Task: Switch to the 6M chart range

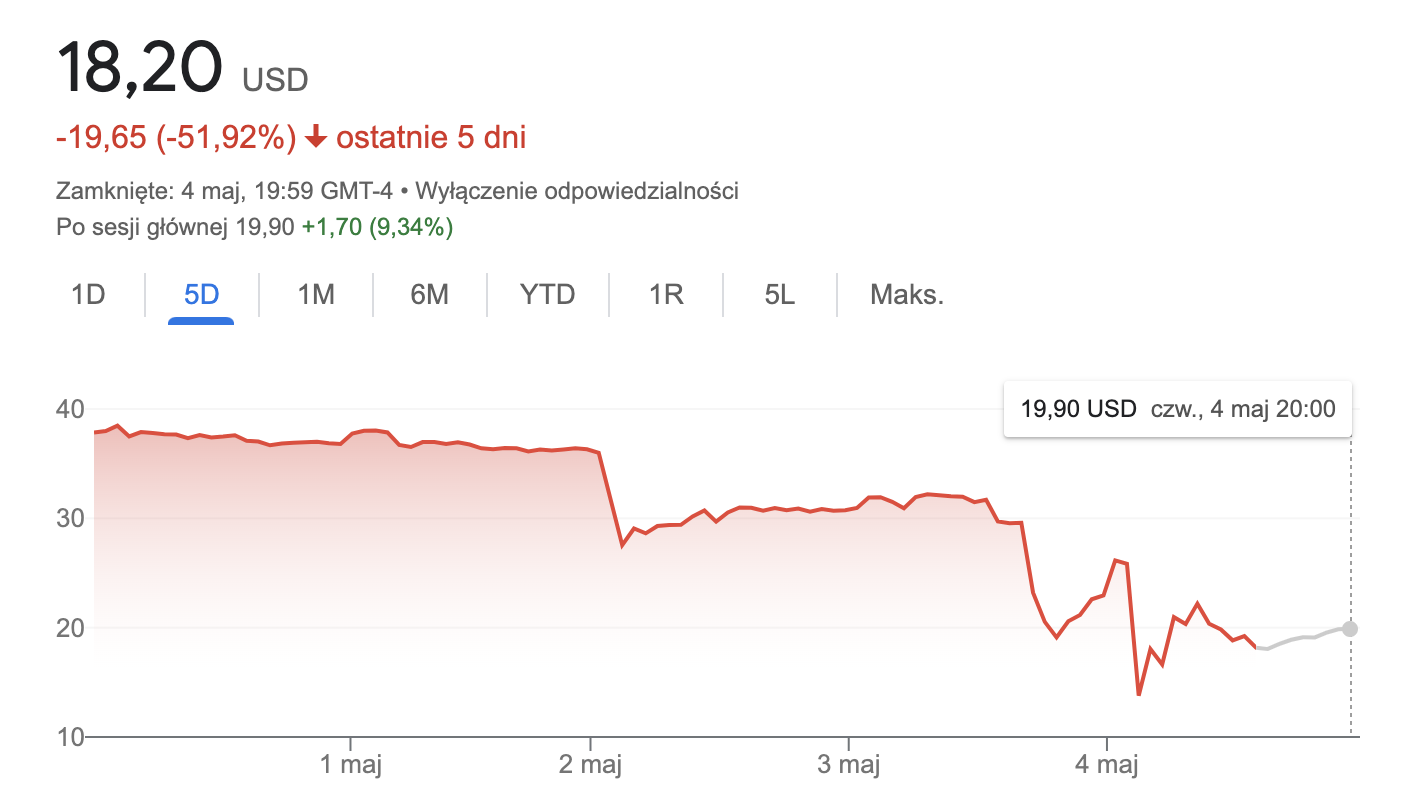Action: point(429,295)
